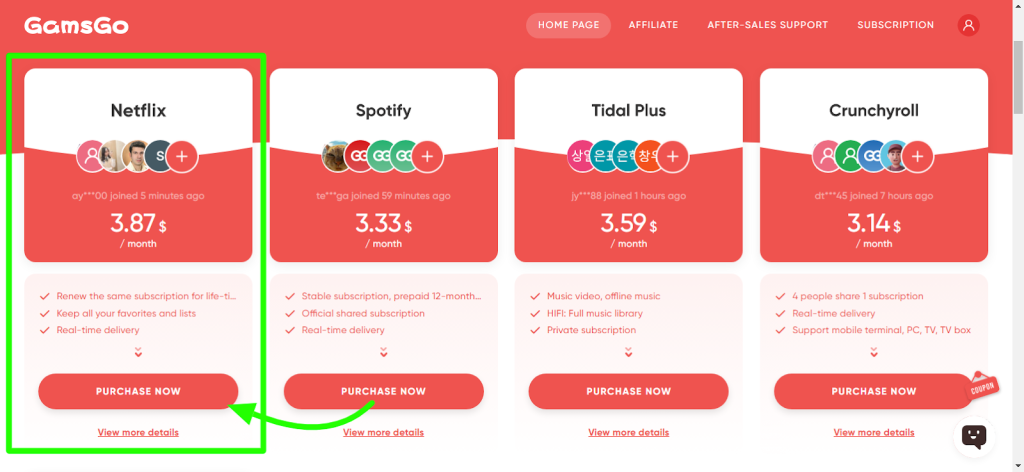View more details for Crunchyroll
This screenshot has width=1024, height=472.
tap(874, 432)
